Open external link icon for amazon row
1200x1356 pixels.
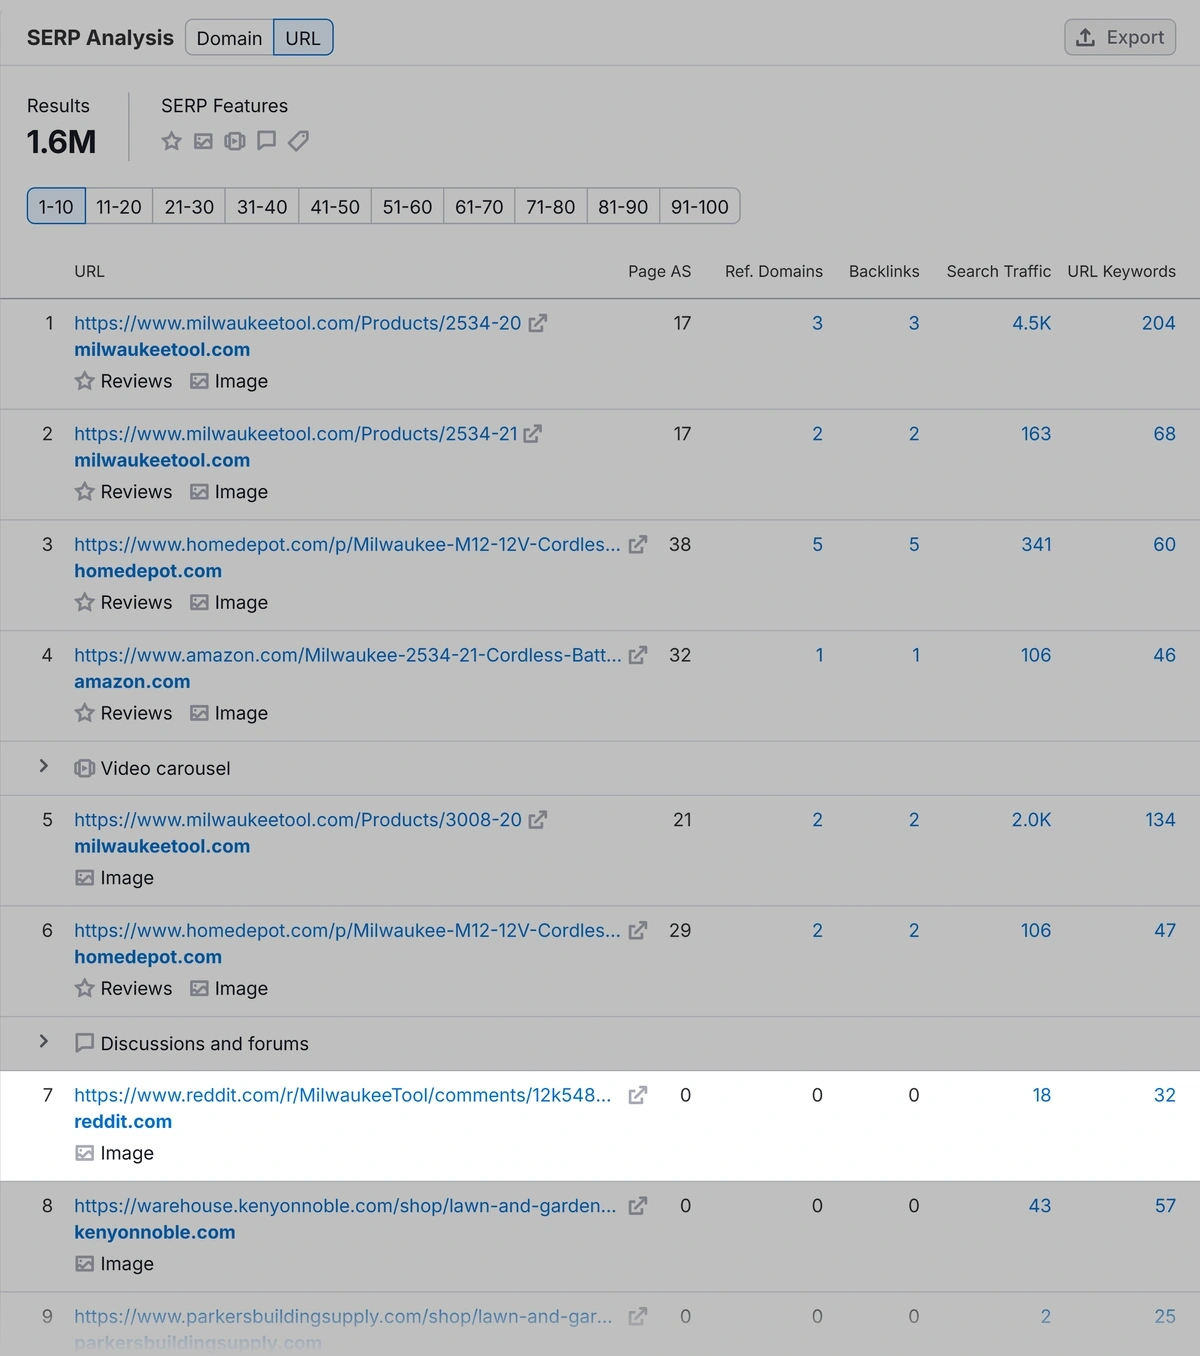638,655
